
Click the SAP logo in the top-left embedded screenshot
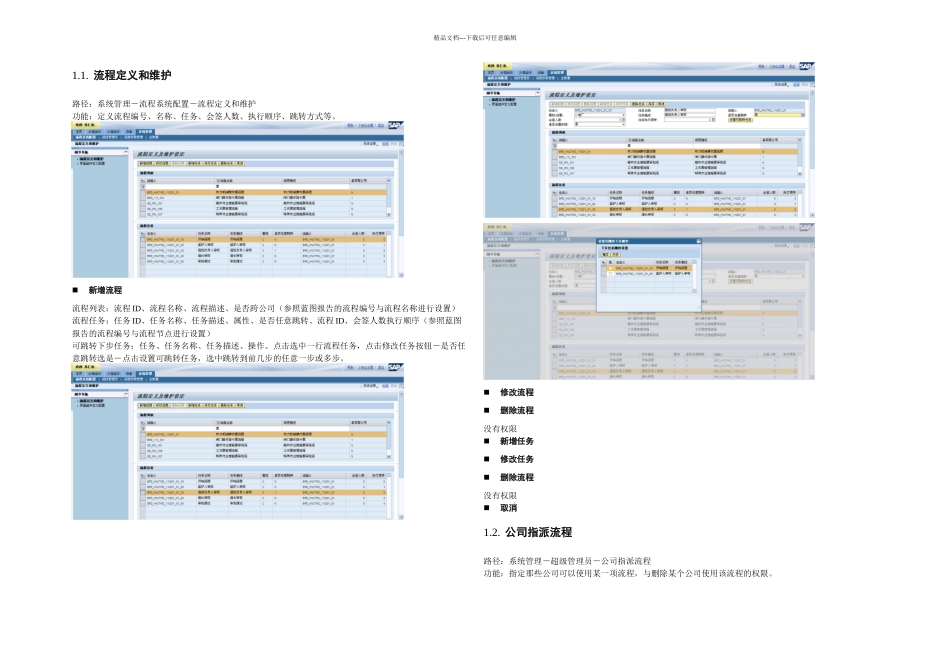[x=395, y=125]
